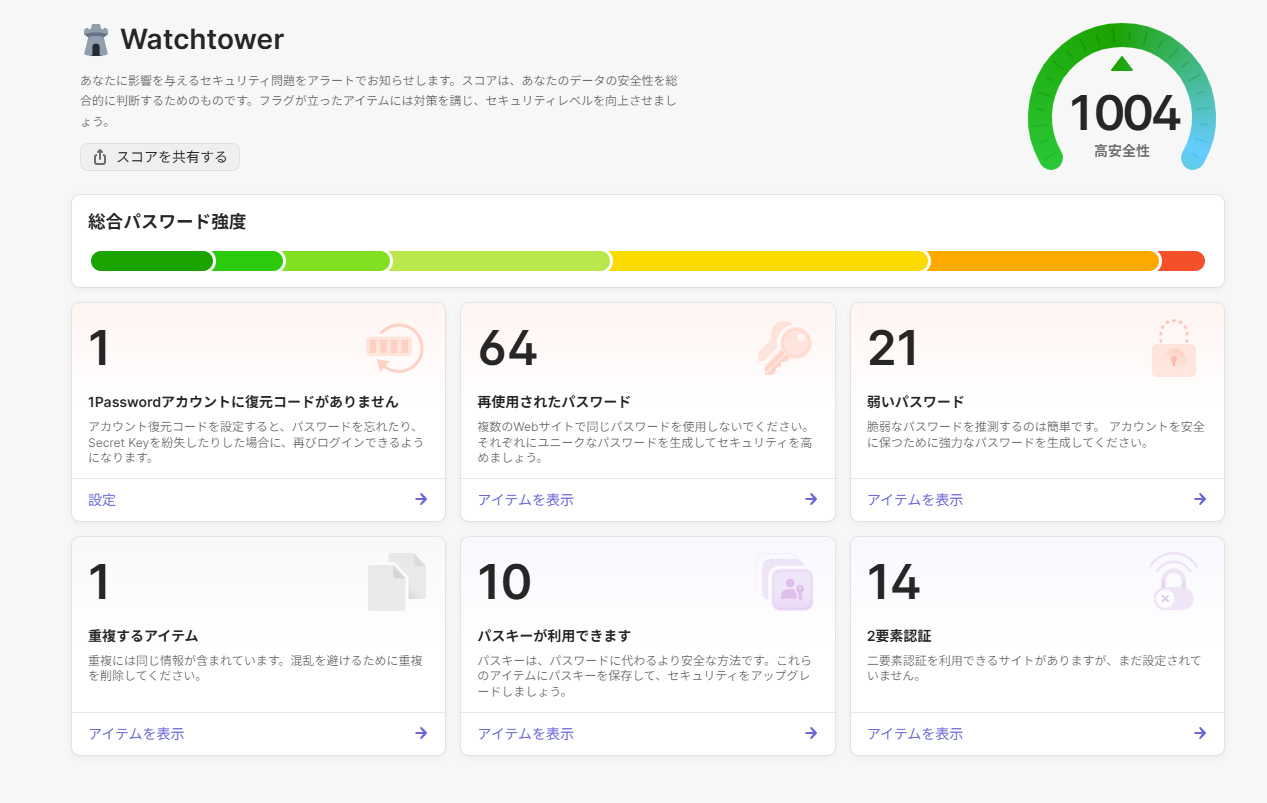1267x803 pixels.
Task: Click the Watchtower tower icon
Action: point(95,39)
